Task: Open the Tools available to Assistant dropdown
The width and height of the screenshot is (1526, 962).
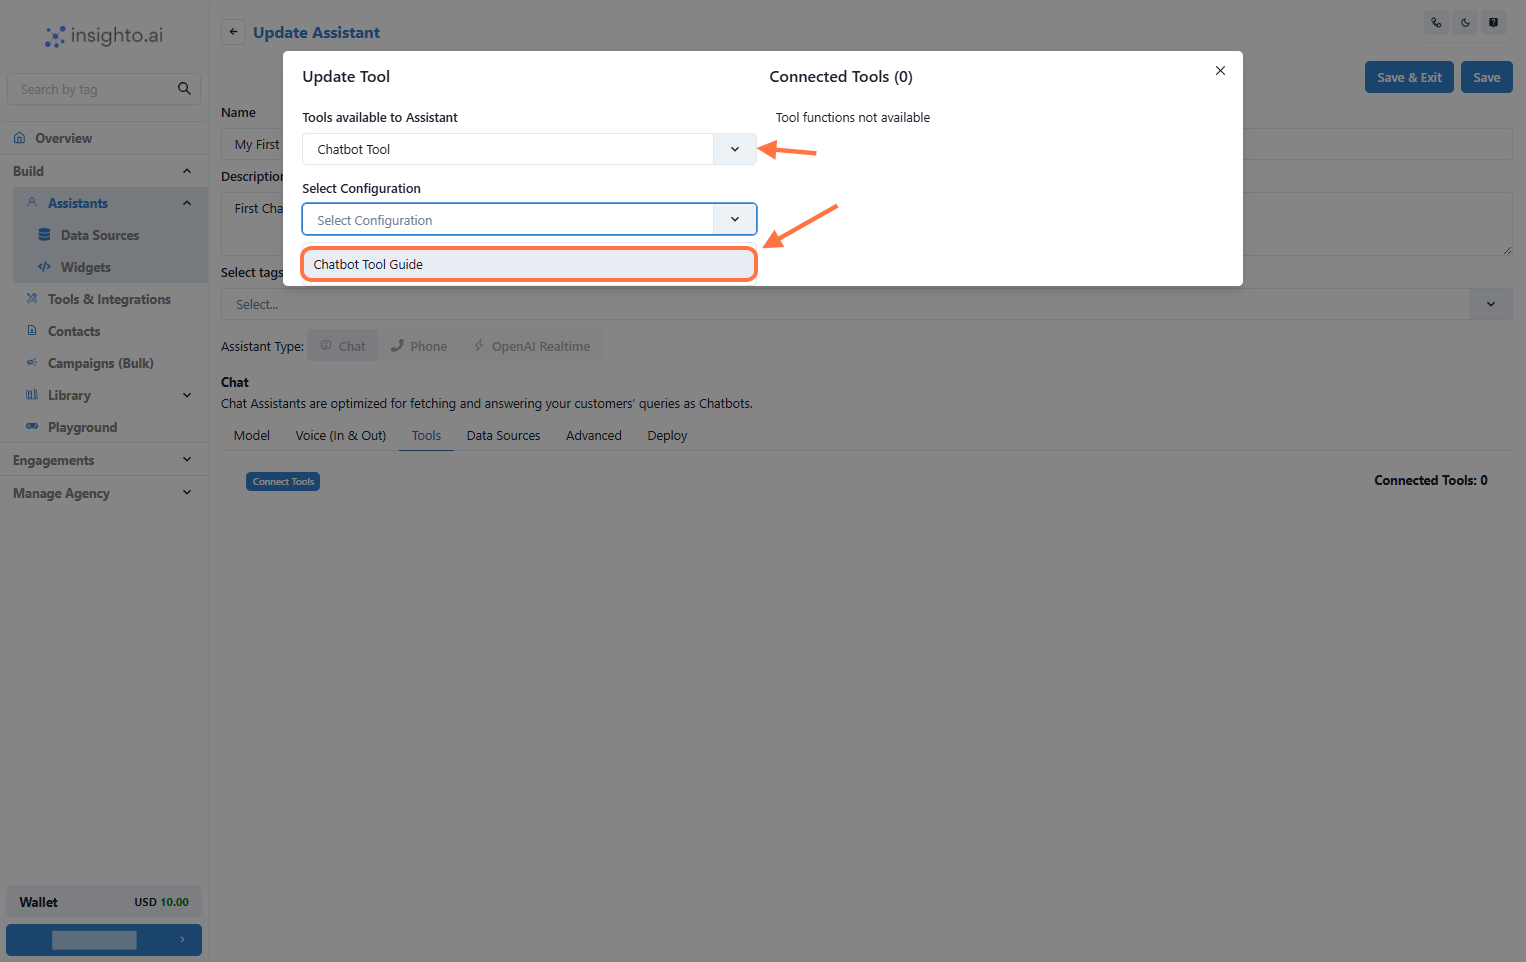Action: pos(734,148)
